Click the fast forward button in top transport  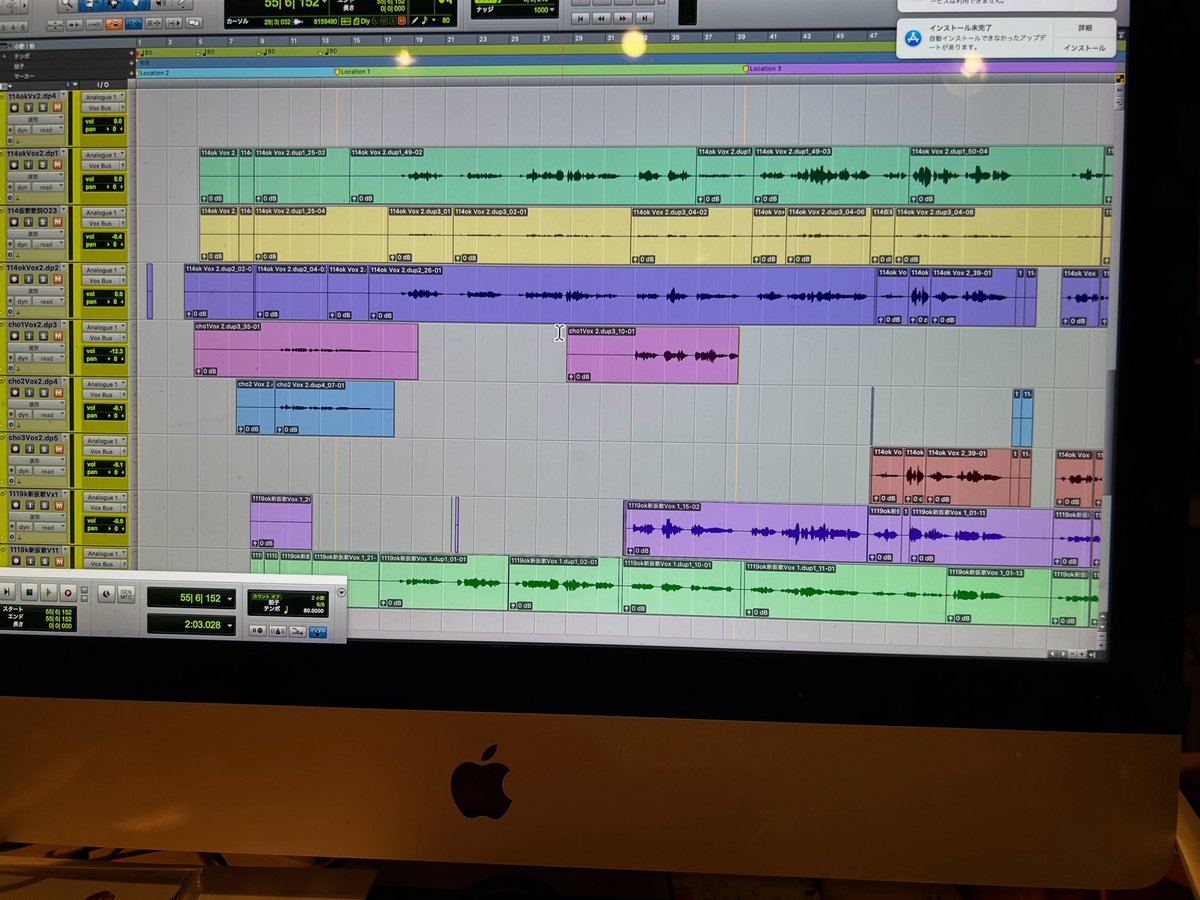(623, 19)
